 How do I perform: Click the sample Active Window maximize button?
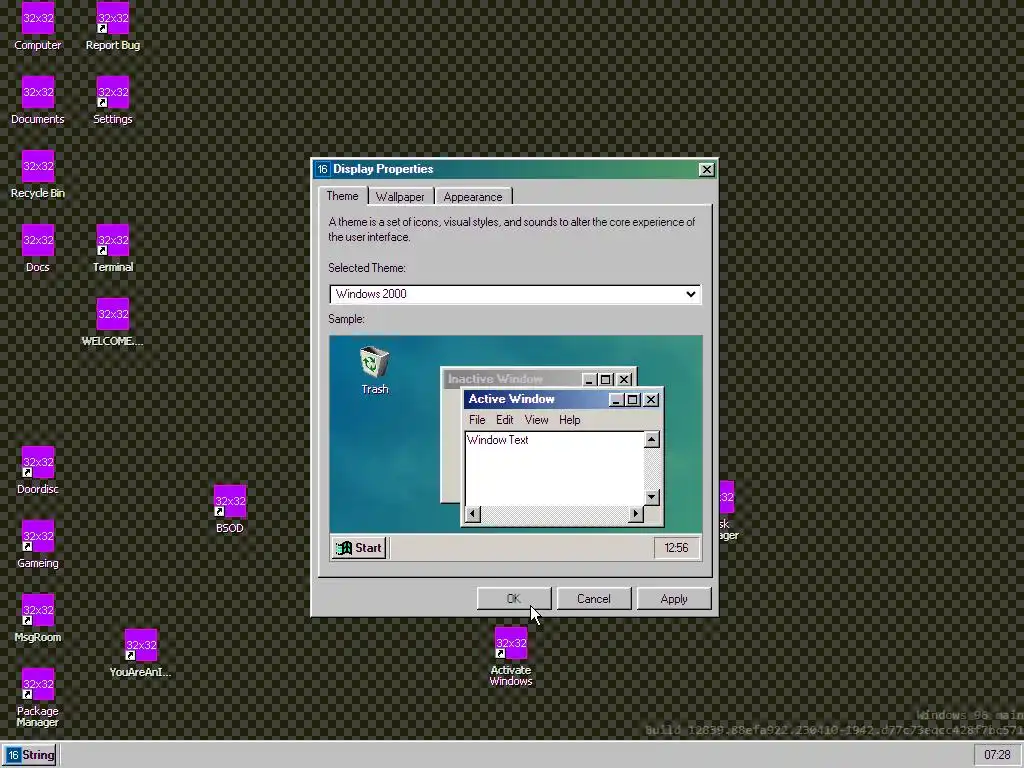[633, 400]
